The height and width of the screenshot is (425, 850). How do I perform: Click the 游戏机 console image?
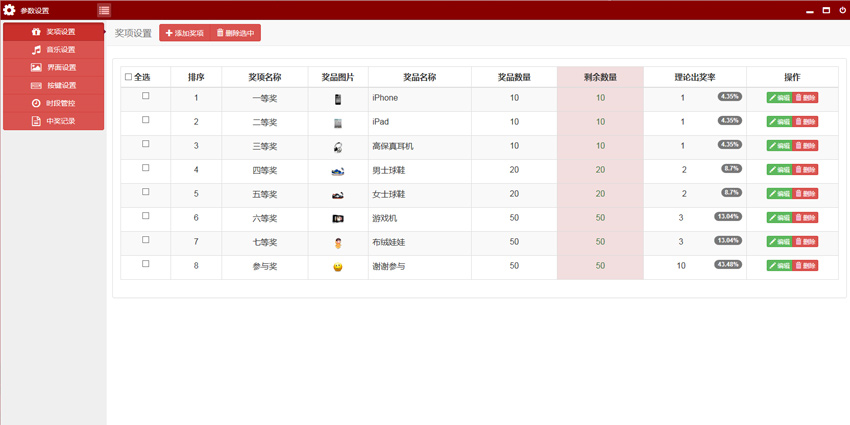(x=338, y=219)
